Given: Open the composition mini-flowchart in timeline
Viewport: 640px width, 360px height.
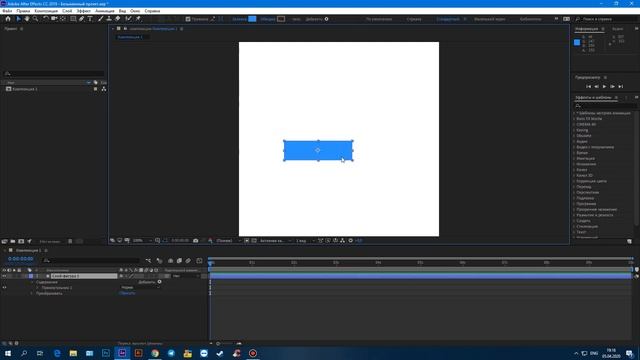Looking at the screenshot, I should tap(148, 260).
